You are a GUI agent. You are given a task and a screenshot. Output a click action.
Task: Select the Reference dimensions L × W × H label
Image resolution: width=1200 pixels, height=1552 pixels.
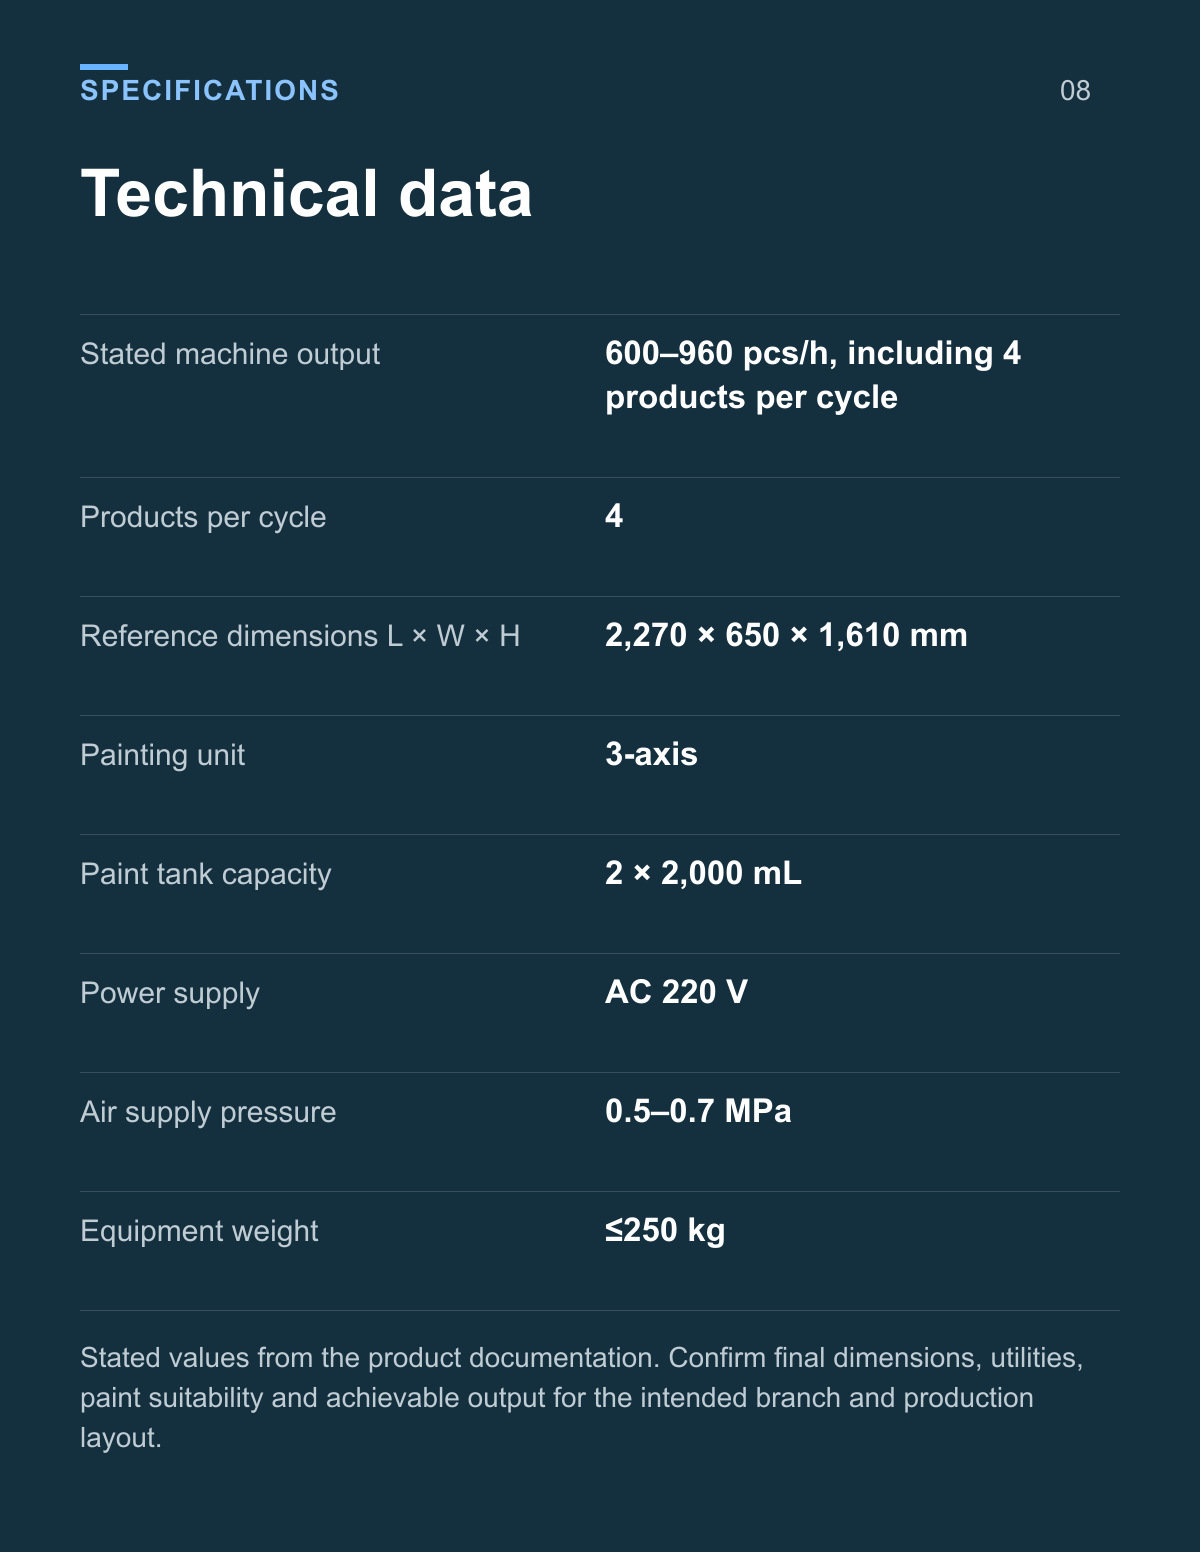pyautogui.click(x=300, y=636)
